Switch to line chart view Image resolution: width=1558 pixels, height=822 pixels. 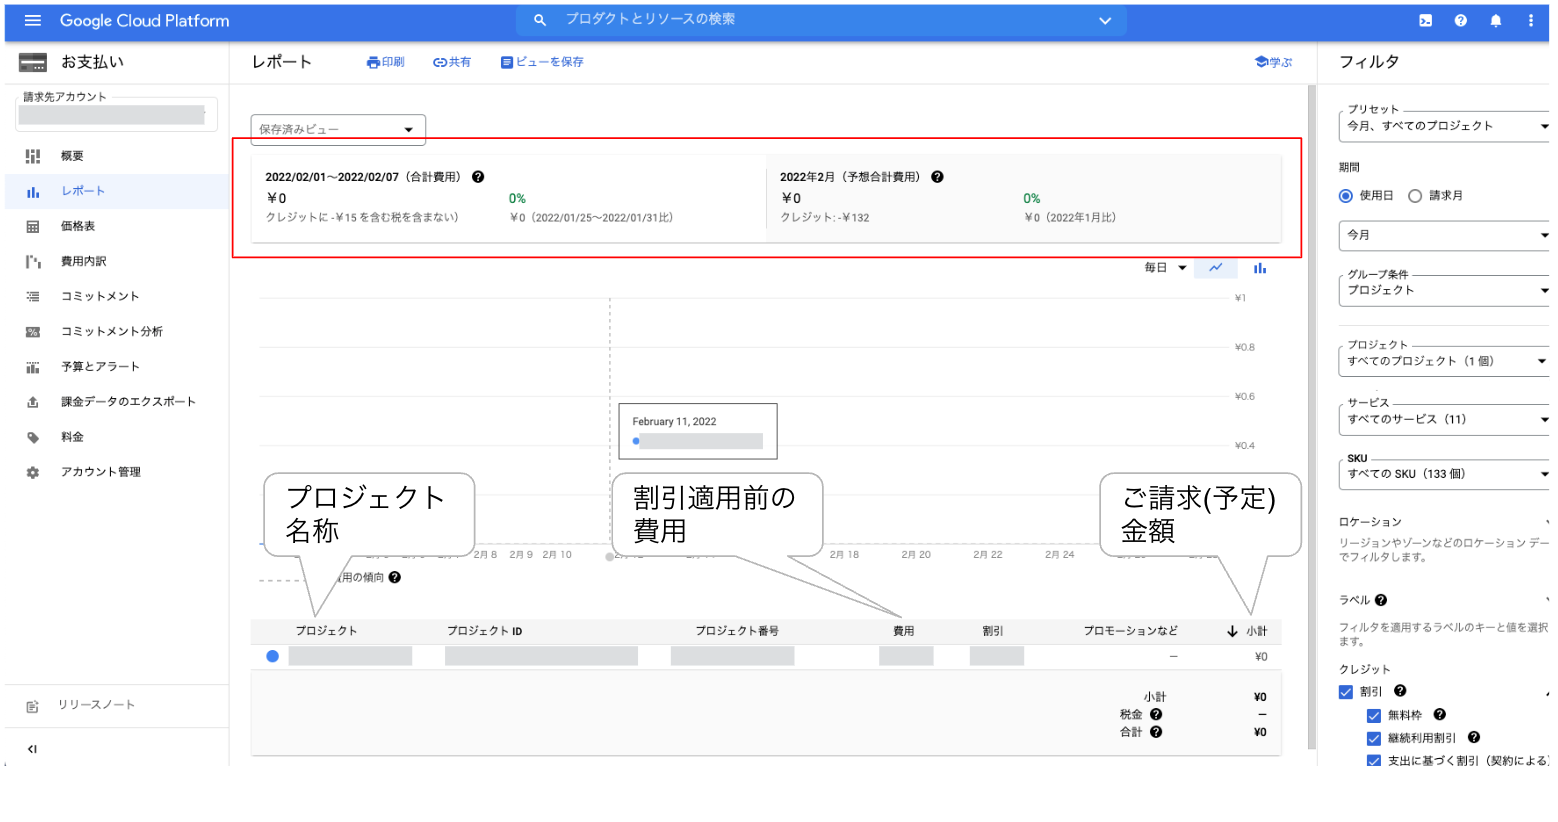(x=1216, y=268)
